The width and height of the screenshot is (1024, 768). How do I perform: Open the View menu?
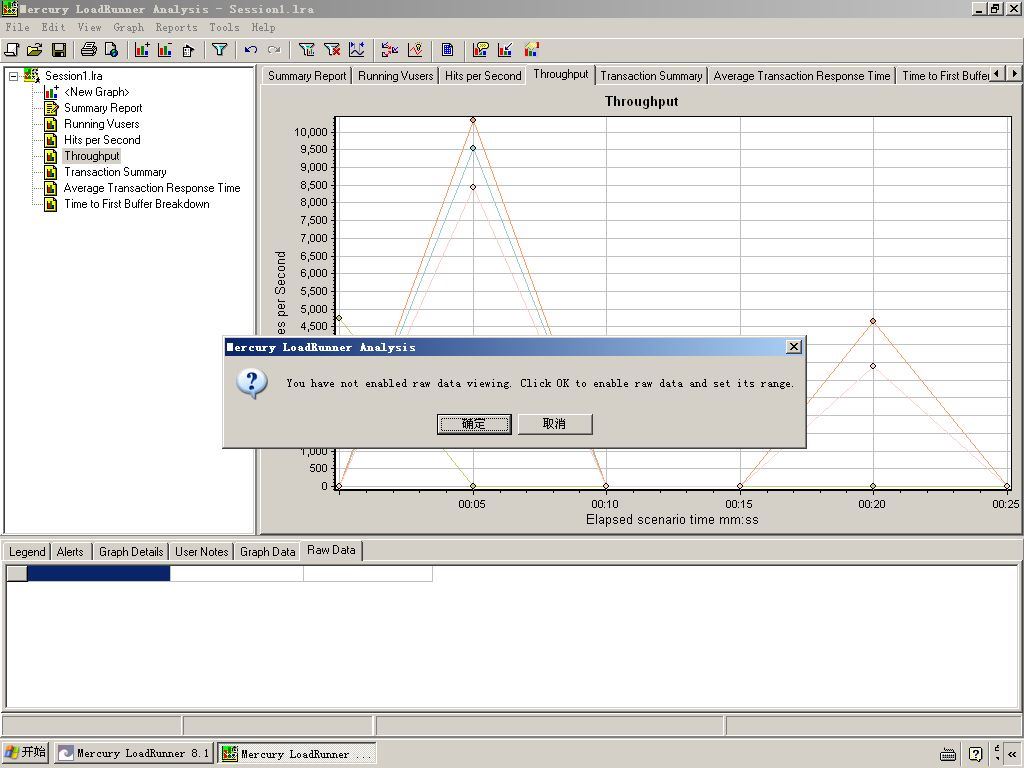[89, 27]
